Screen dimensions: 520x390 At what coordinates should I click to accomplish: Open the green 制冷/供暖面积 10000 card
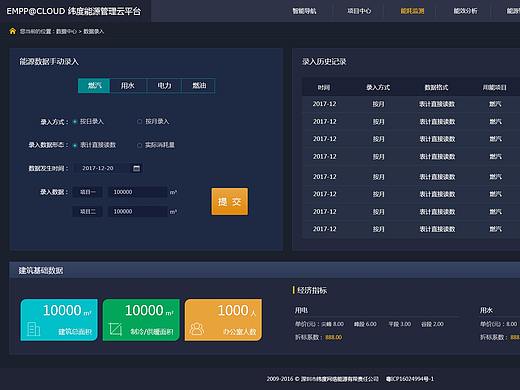pos(141,320)
